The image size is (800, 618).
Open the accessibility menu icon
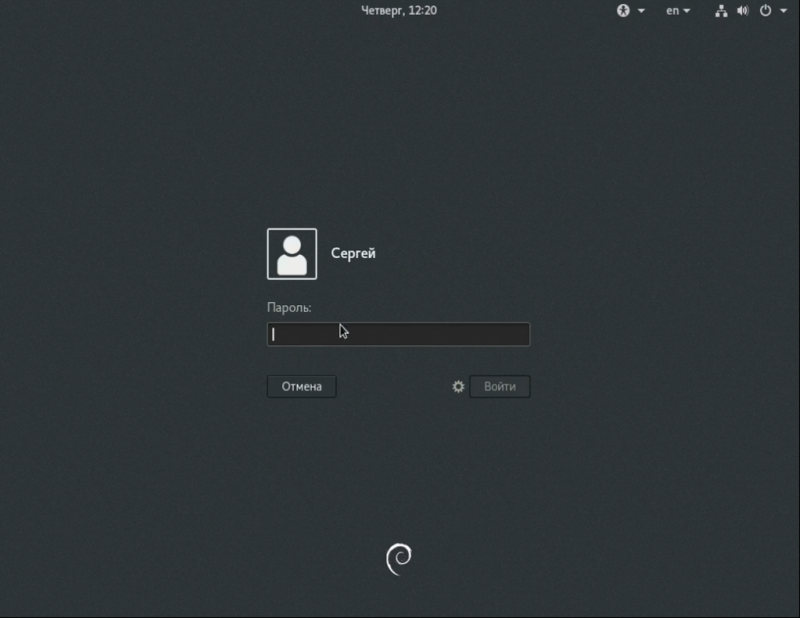pos(623,11)
